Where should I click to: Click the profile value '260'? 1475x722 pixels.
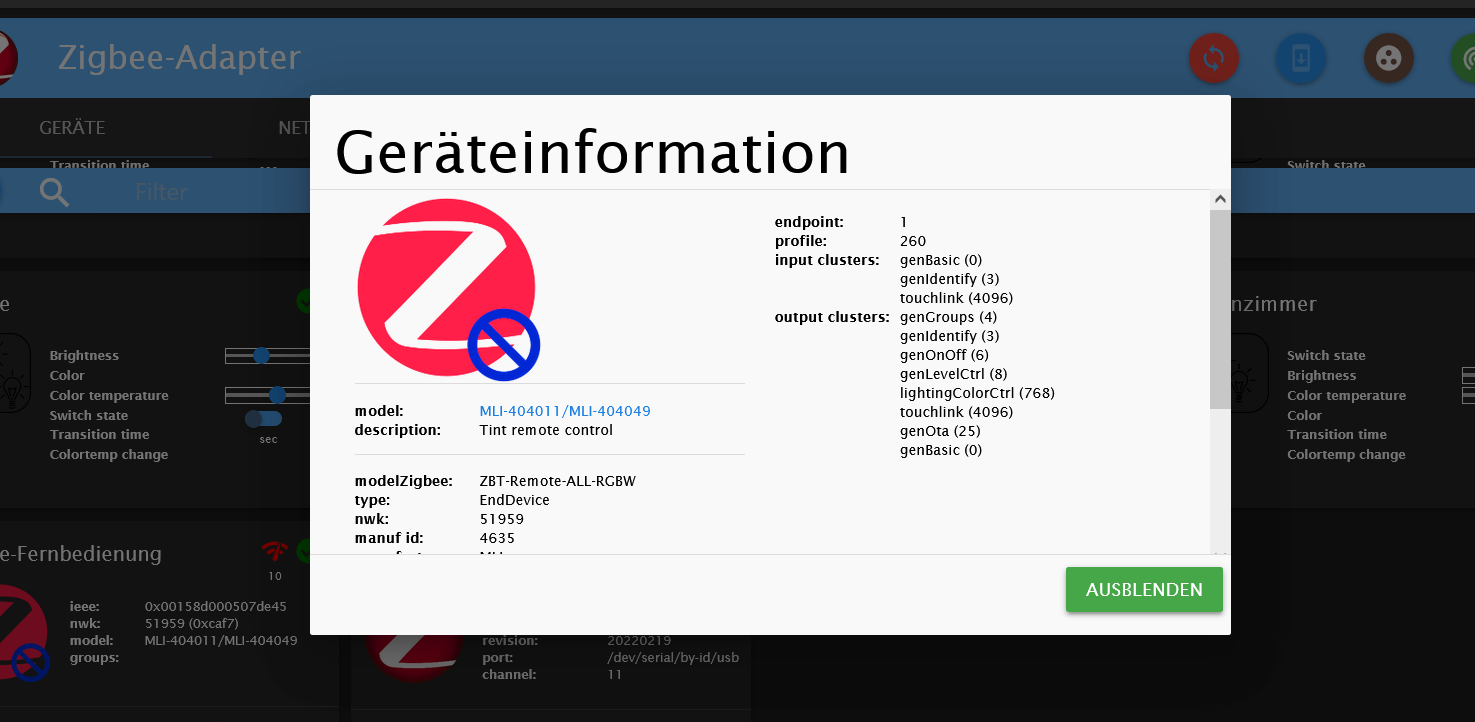(x=913, y=241)
